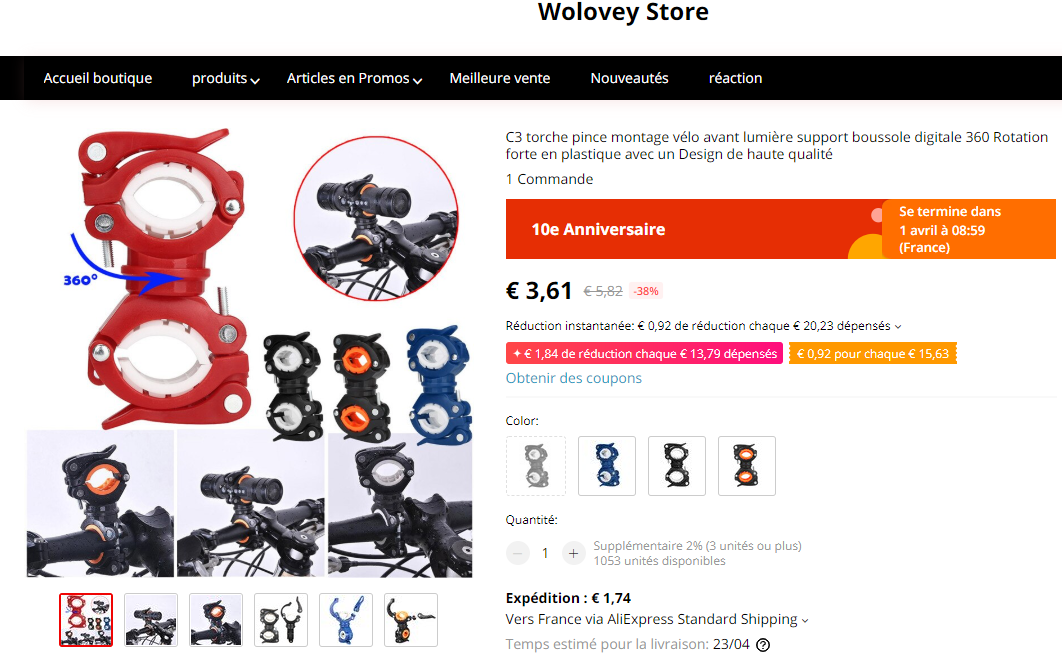The width and height of the screenshot is (1062, 665).
Task: Pick the black and white color variant
Action: [x=677, y=466]
